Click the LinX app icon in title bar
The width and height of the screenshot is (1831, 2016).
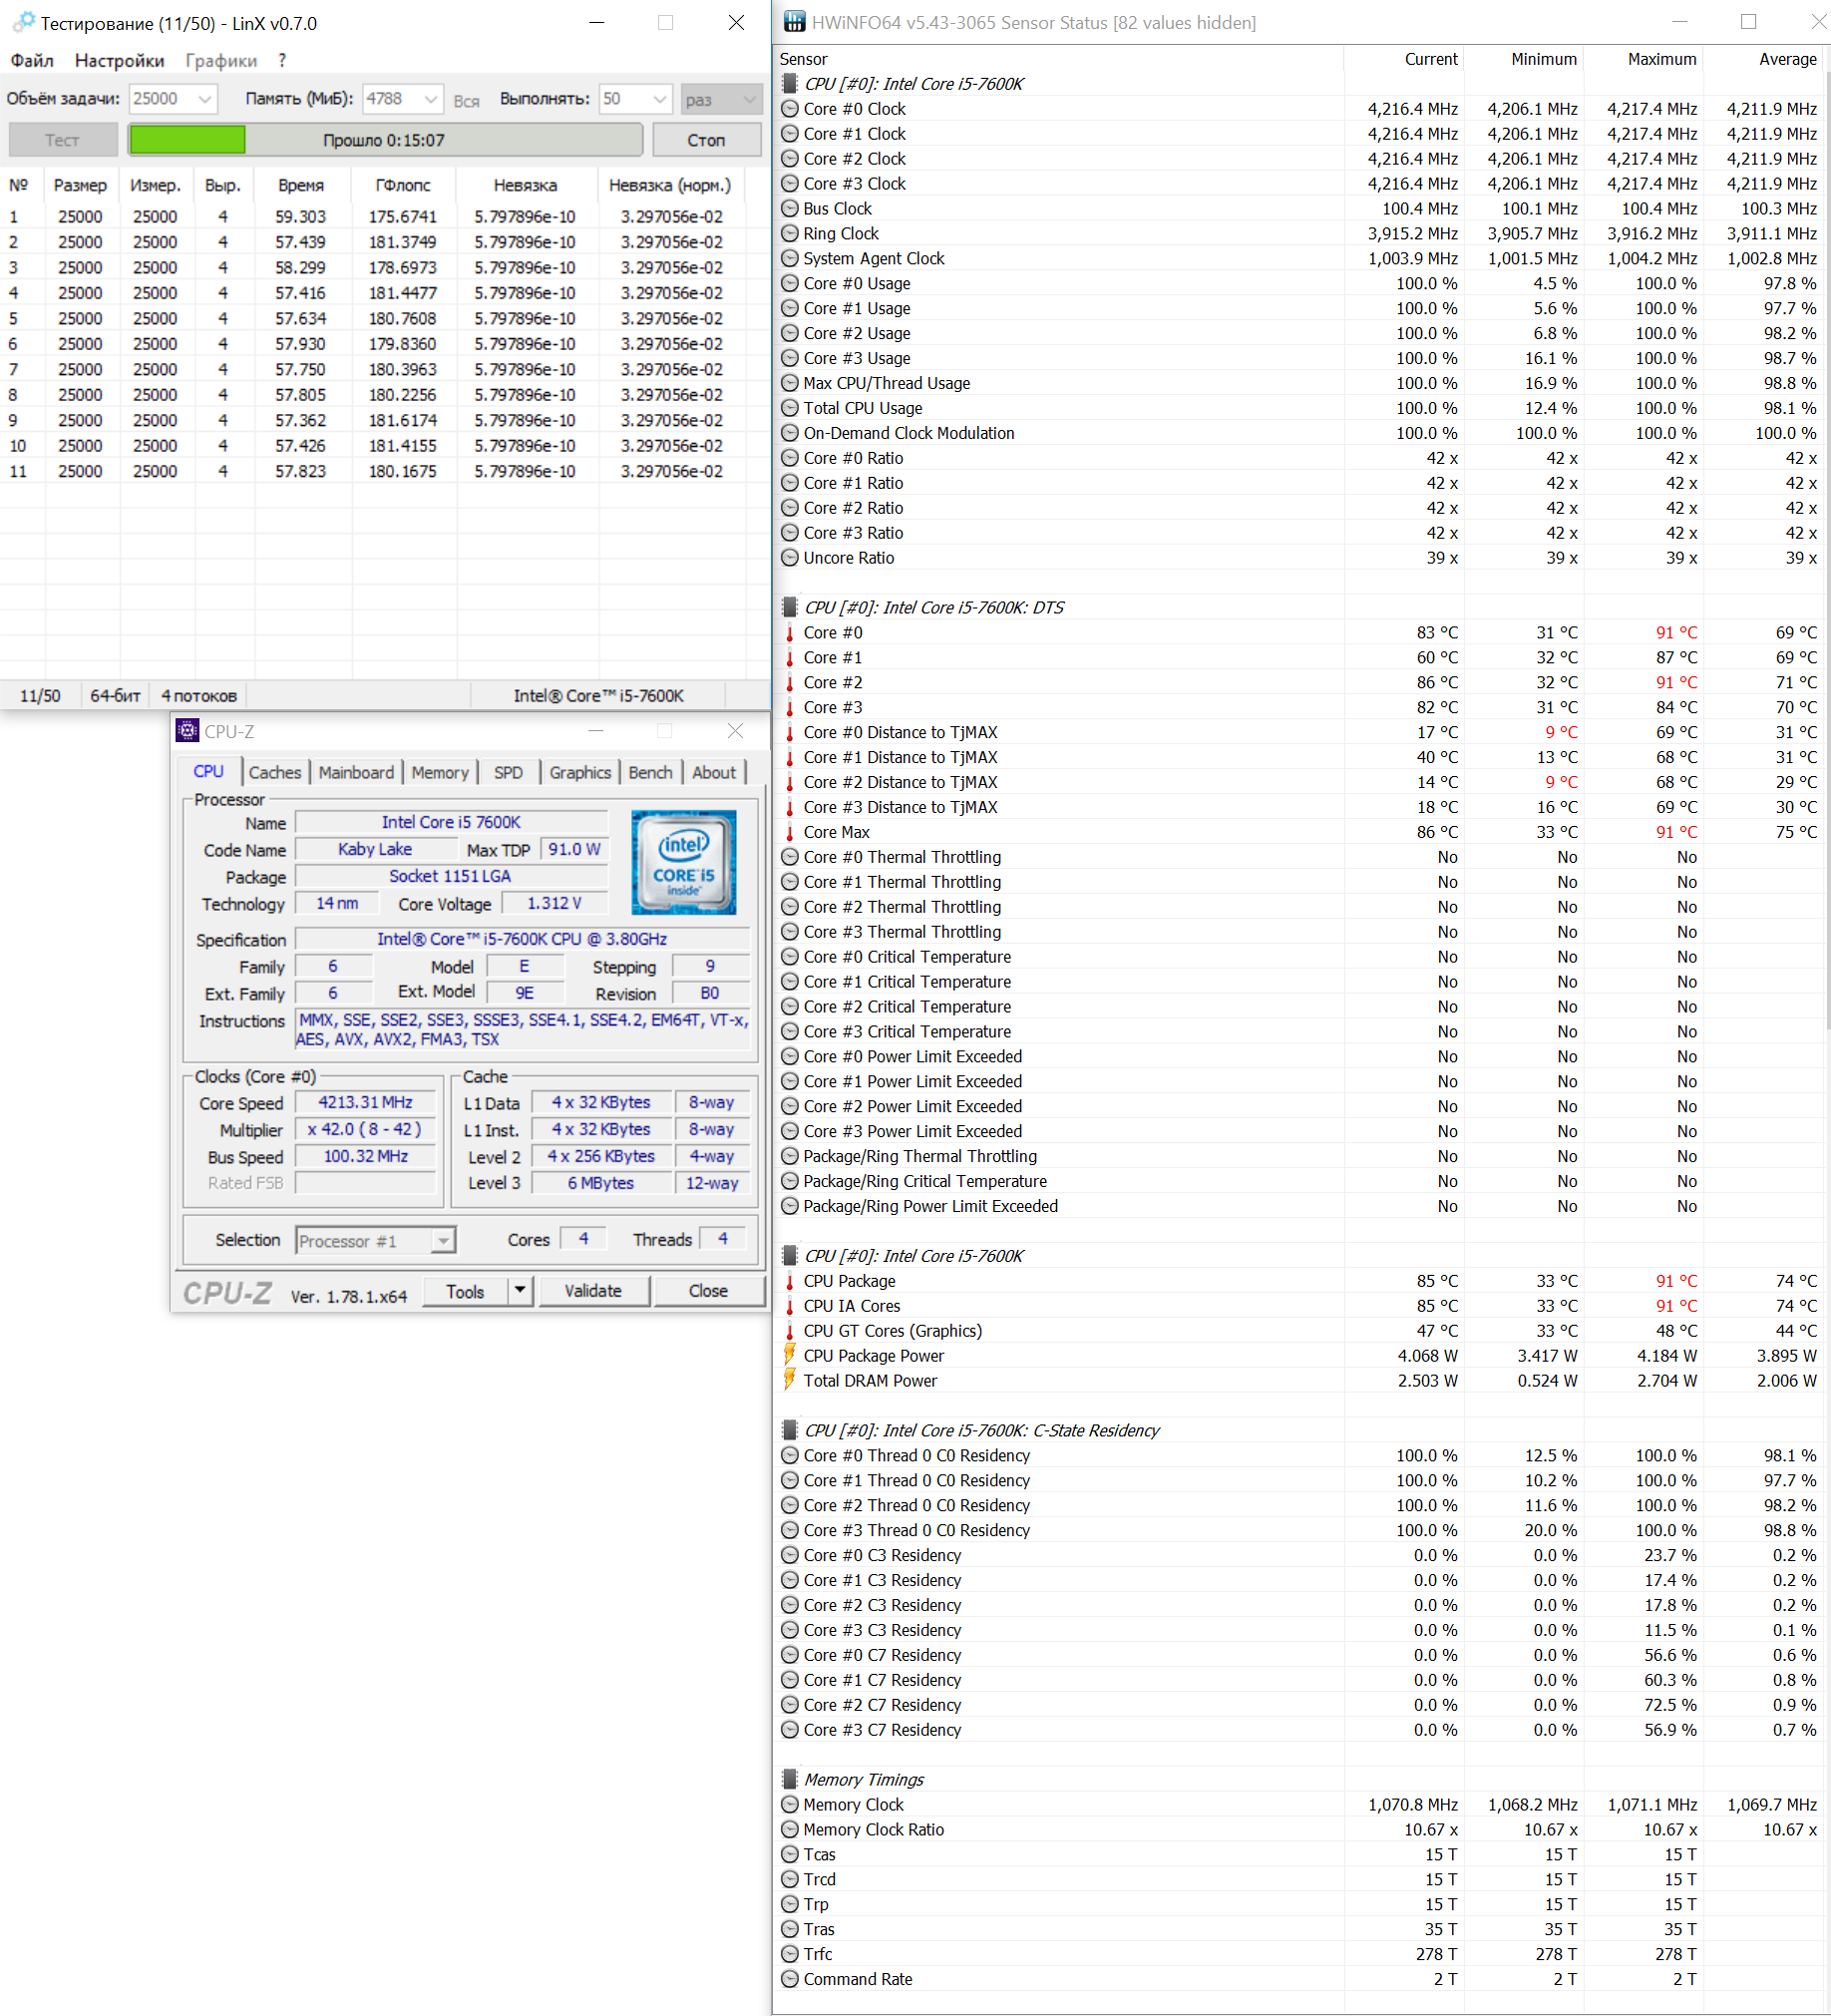[22, 22]
